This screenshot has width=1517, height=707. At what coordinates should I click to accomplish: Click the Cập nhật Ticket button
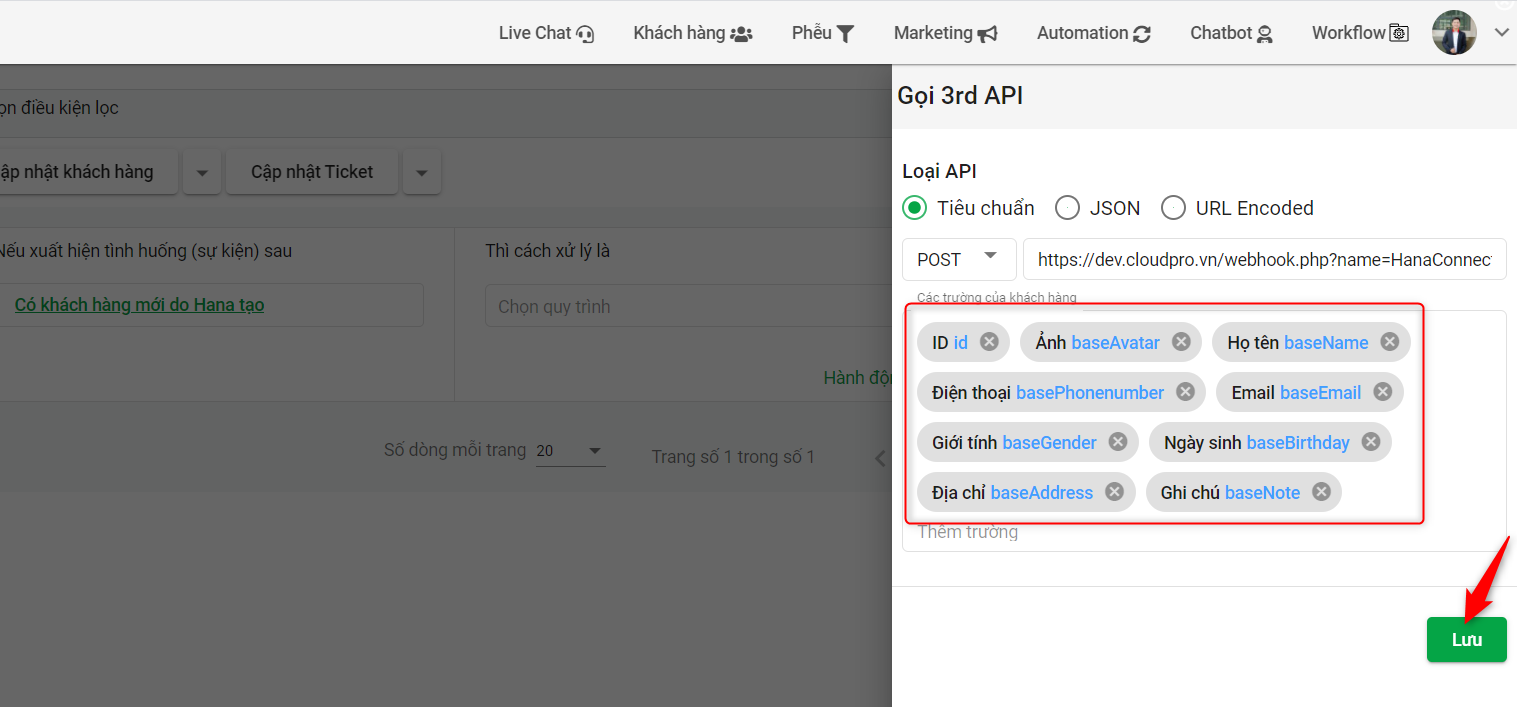(x=312, y=172)
